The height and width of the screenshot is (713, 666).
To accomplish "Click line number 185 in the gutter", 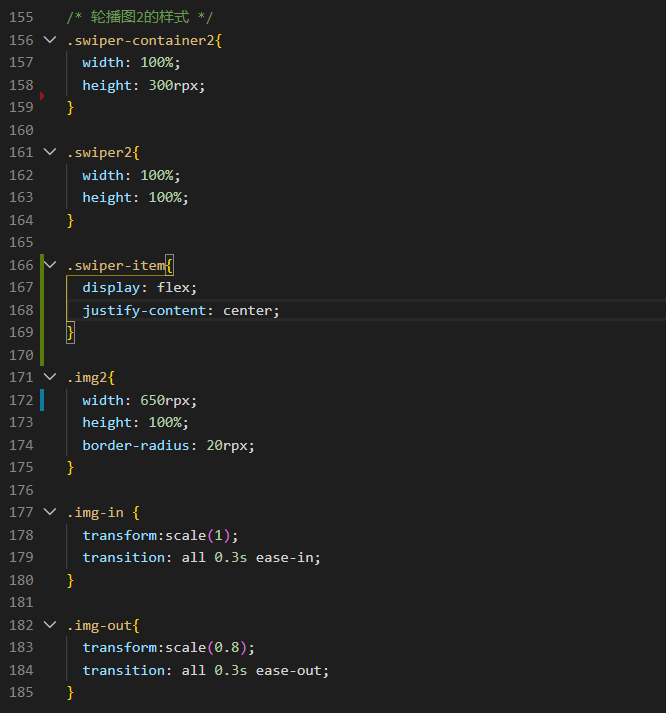I will click(21, 693).
